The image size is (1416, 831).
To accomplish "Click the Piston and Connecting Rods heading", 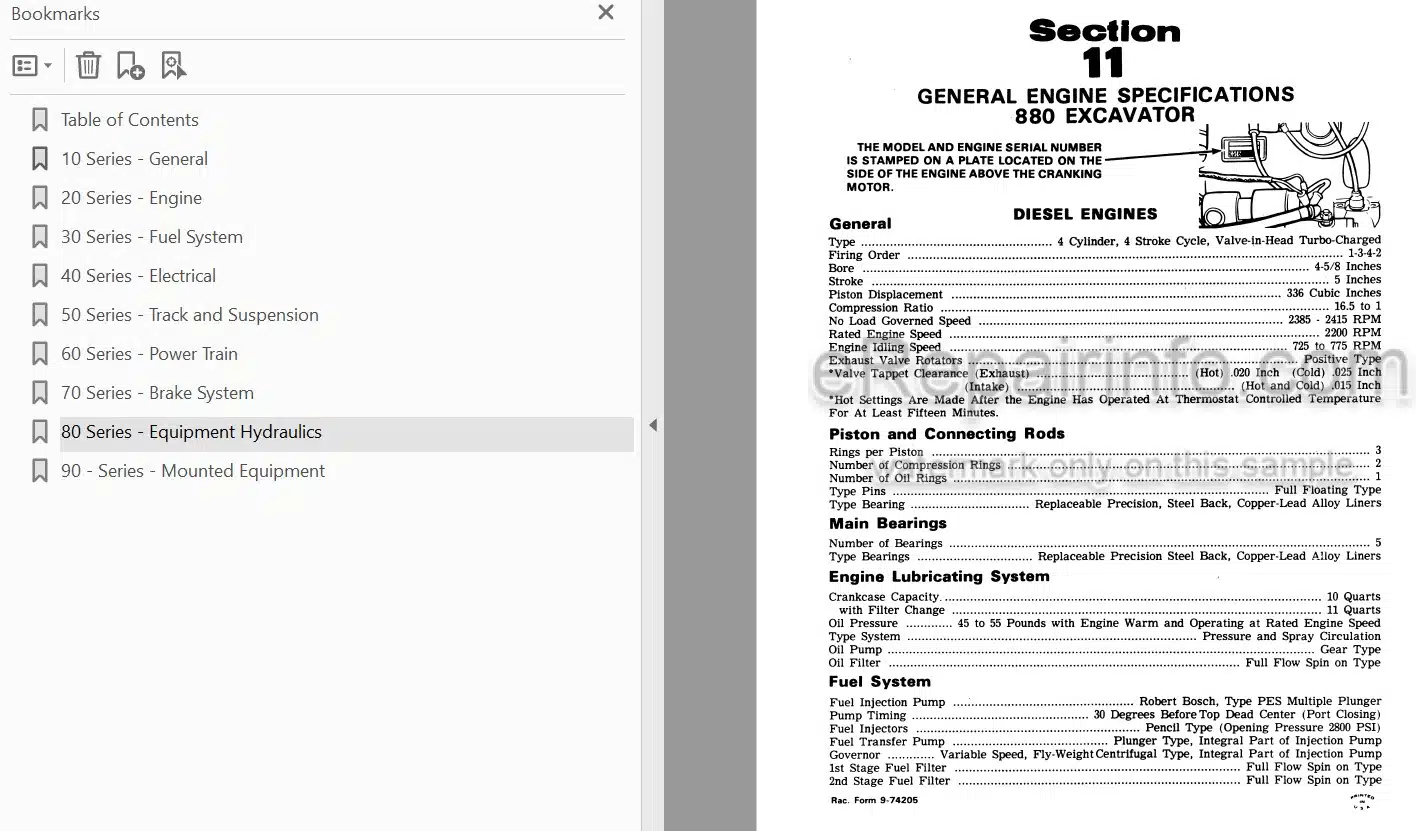I will click(x=946, y=434).
